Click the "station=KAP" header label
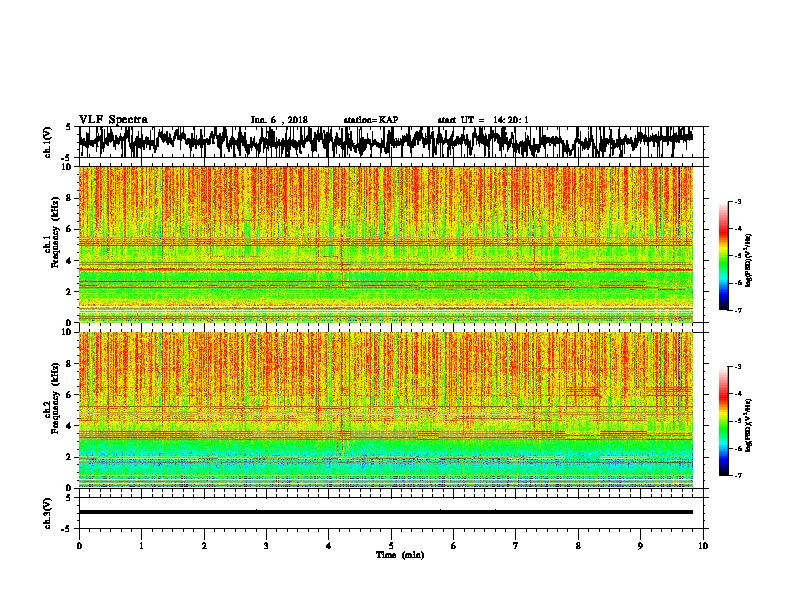Viewport: 792px width, 612px height. click(x=371, y=120)
